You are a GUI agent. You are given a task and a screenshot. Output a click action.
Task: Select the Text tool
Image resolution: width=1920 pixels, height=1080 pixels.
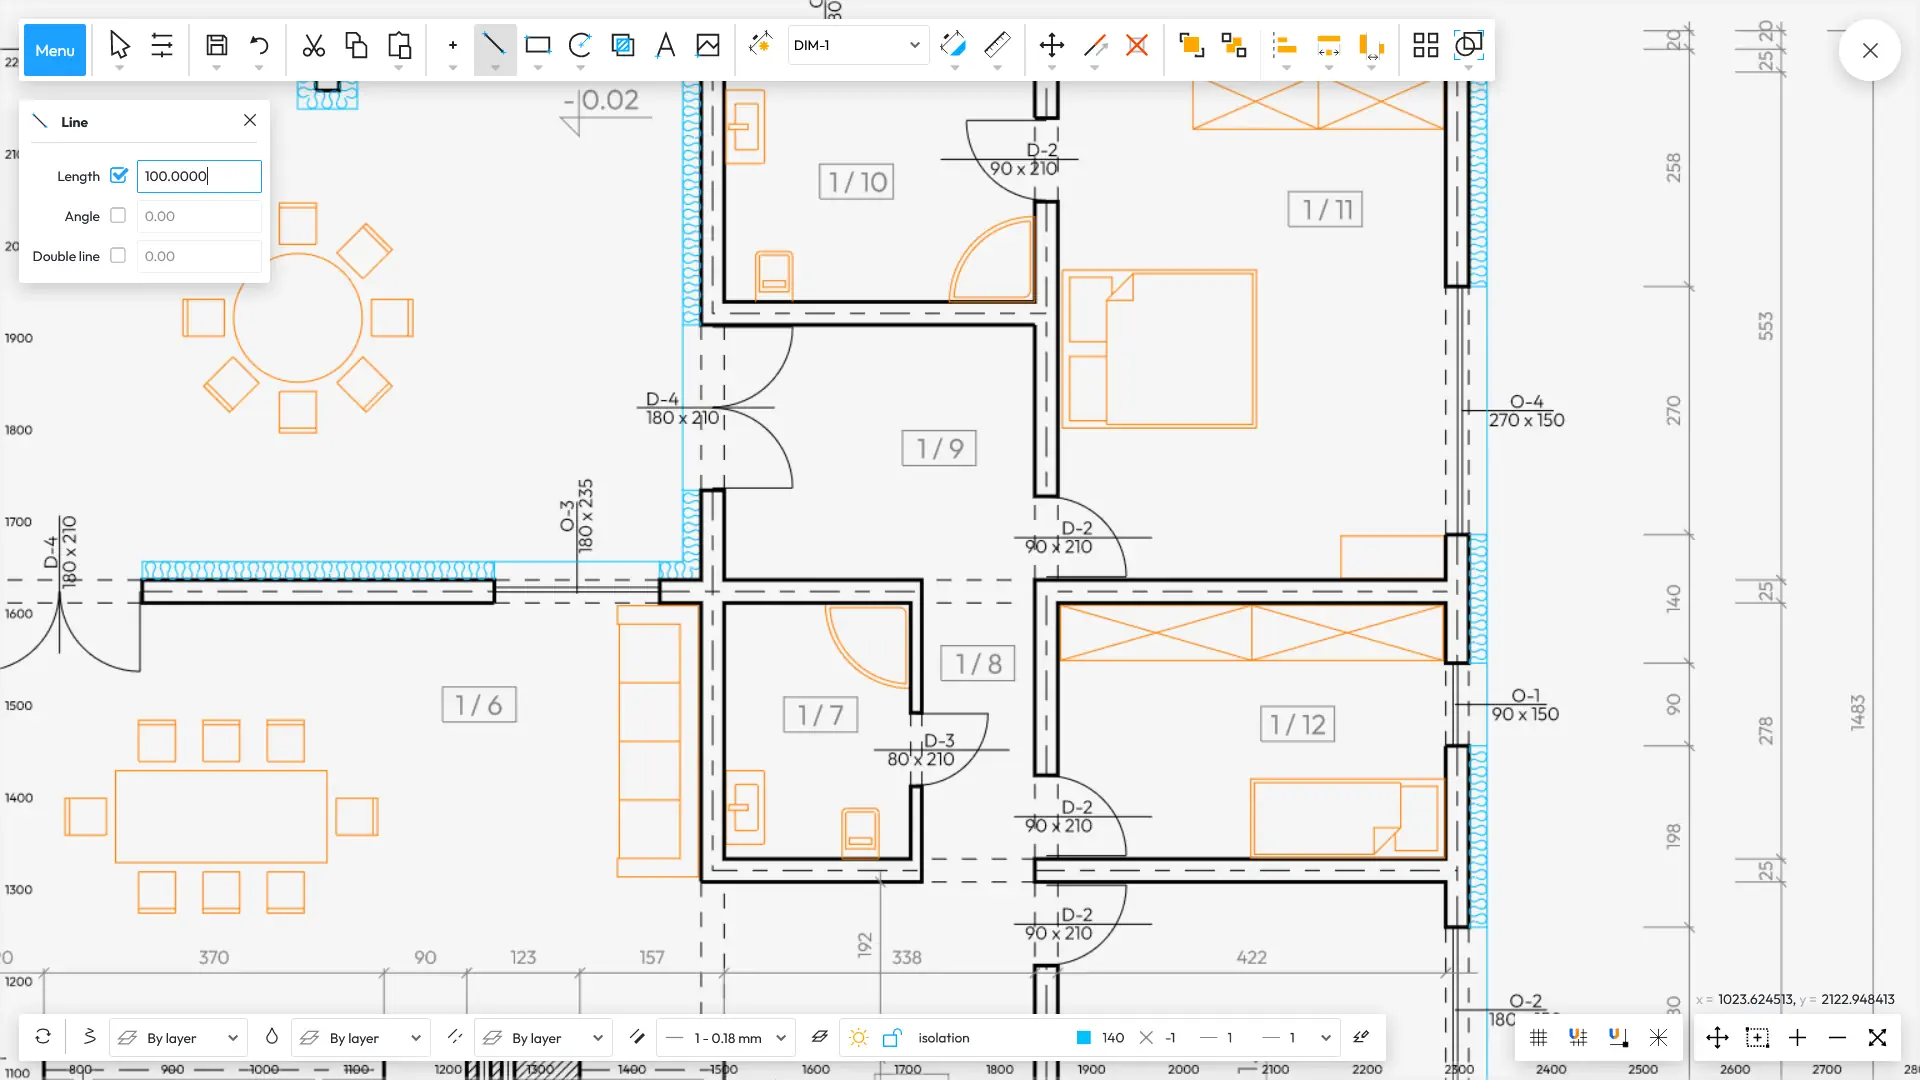(665, 45)
